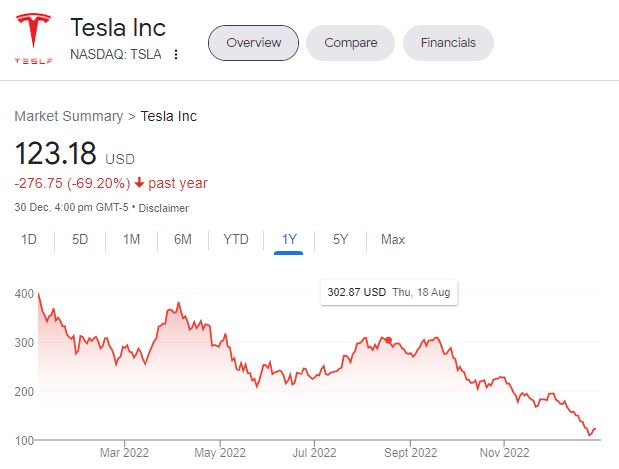This screenshot has height=469, width=619.
Task: Click the red down arrow past year
Action: 139,183
